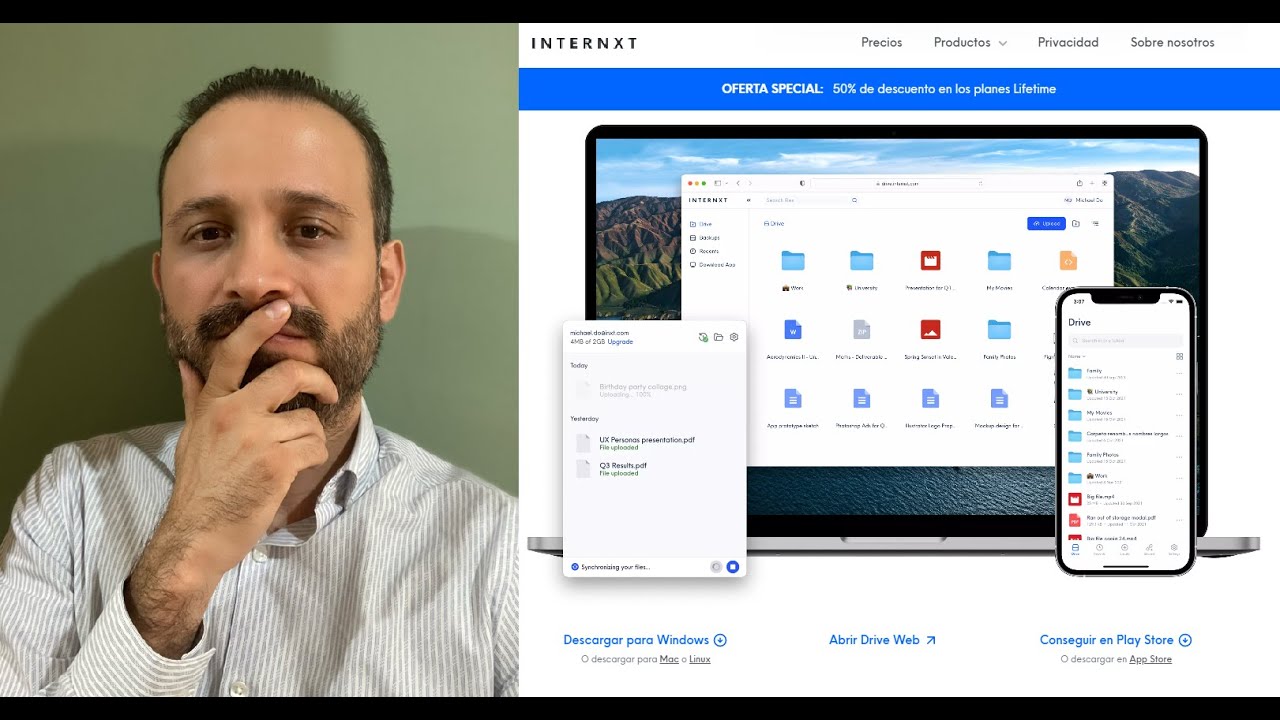Open My Movies folder on phone app
The height and width of the screenshot is (720, 1280).
click(x=1125, y=414)
